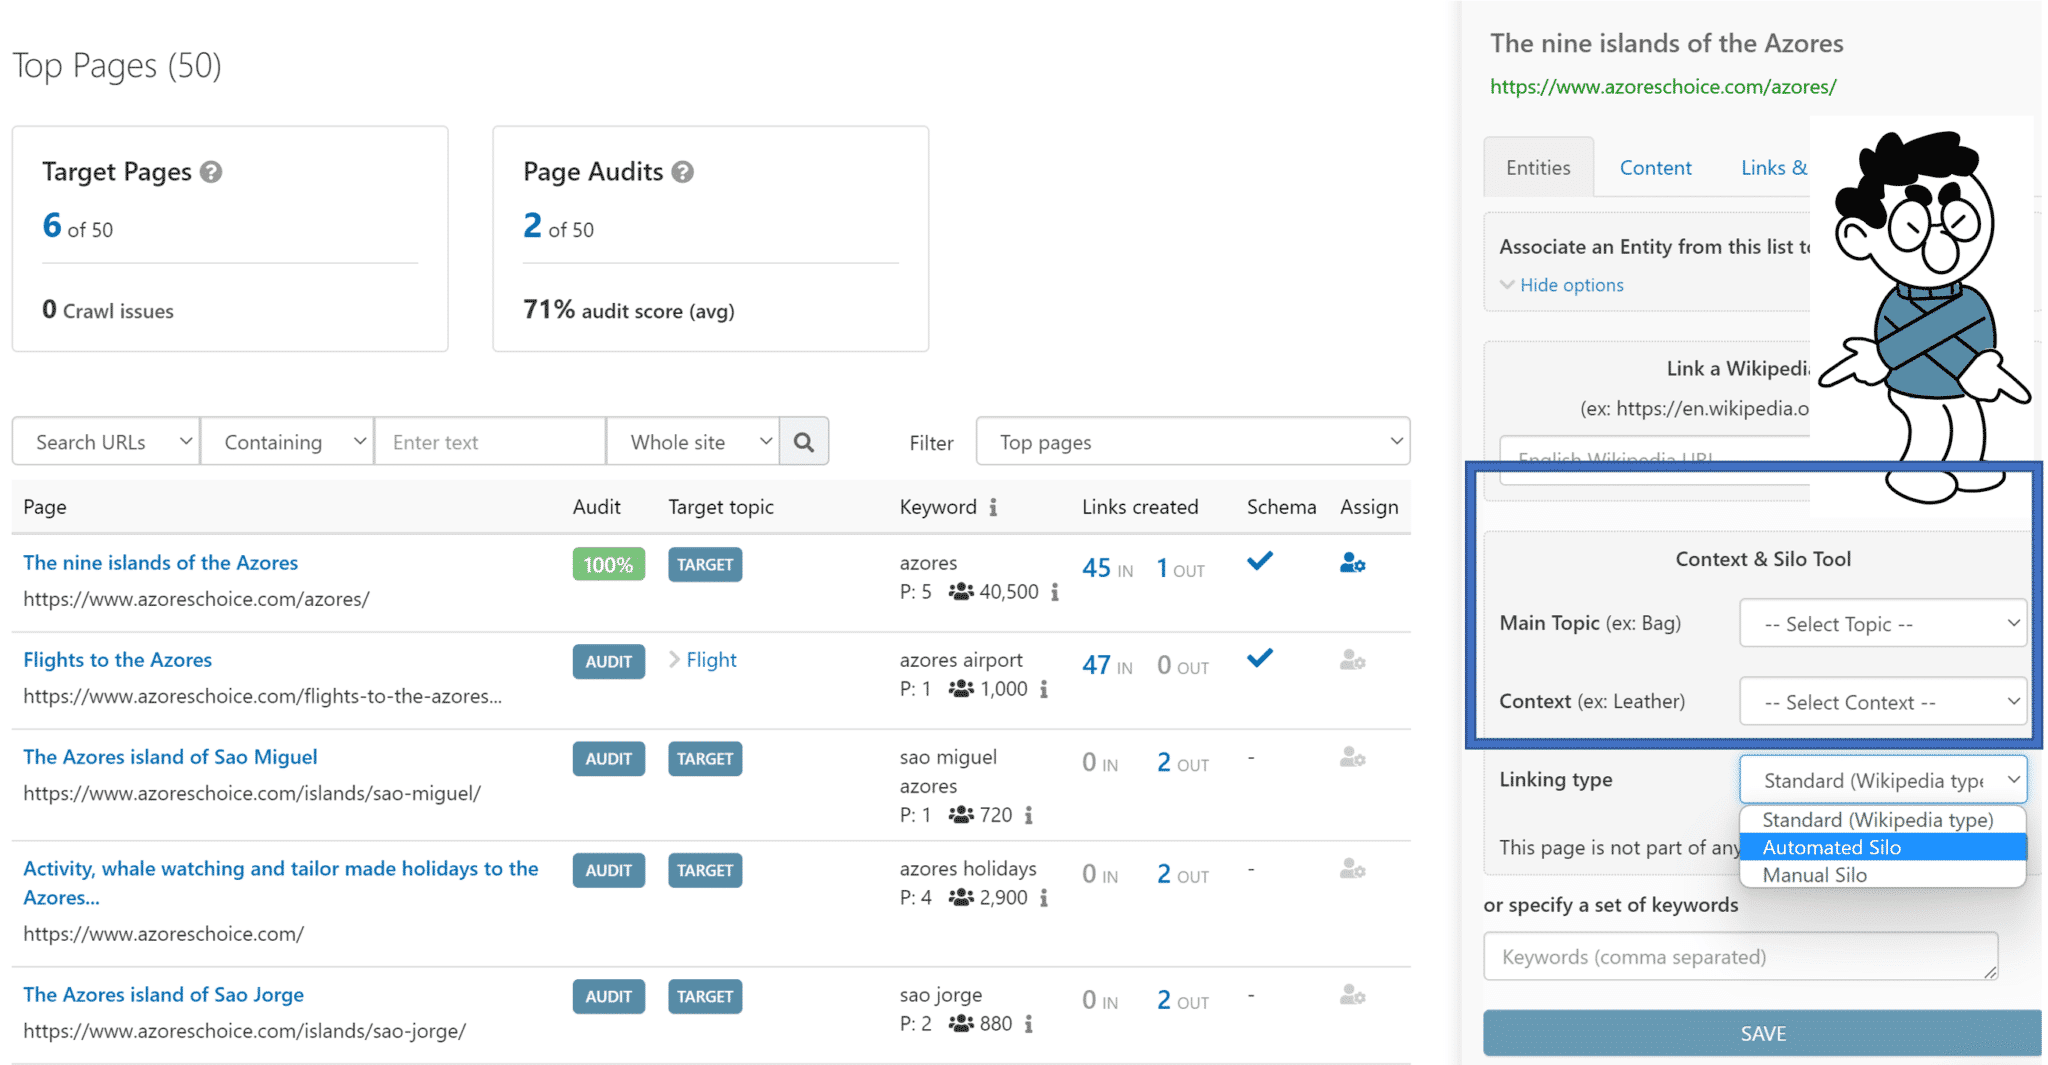2048x1065 pixels.
Task: Click schema checkmark for Flights to the Azores
Action: click(1260, 658)
